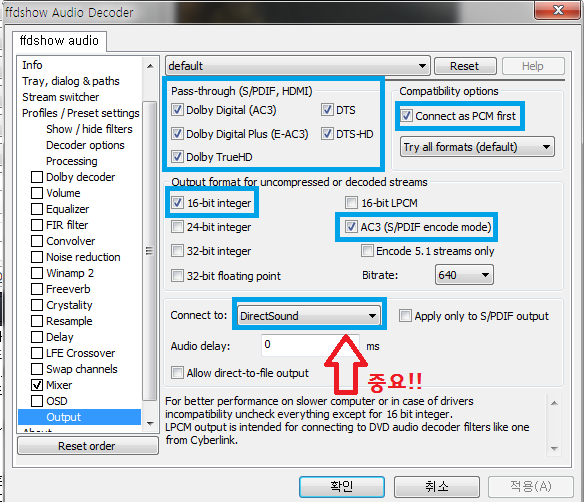Click the help text scroll-up arrow

[554, 403]
